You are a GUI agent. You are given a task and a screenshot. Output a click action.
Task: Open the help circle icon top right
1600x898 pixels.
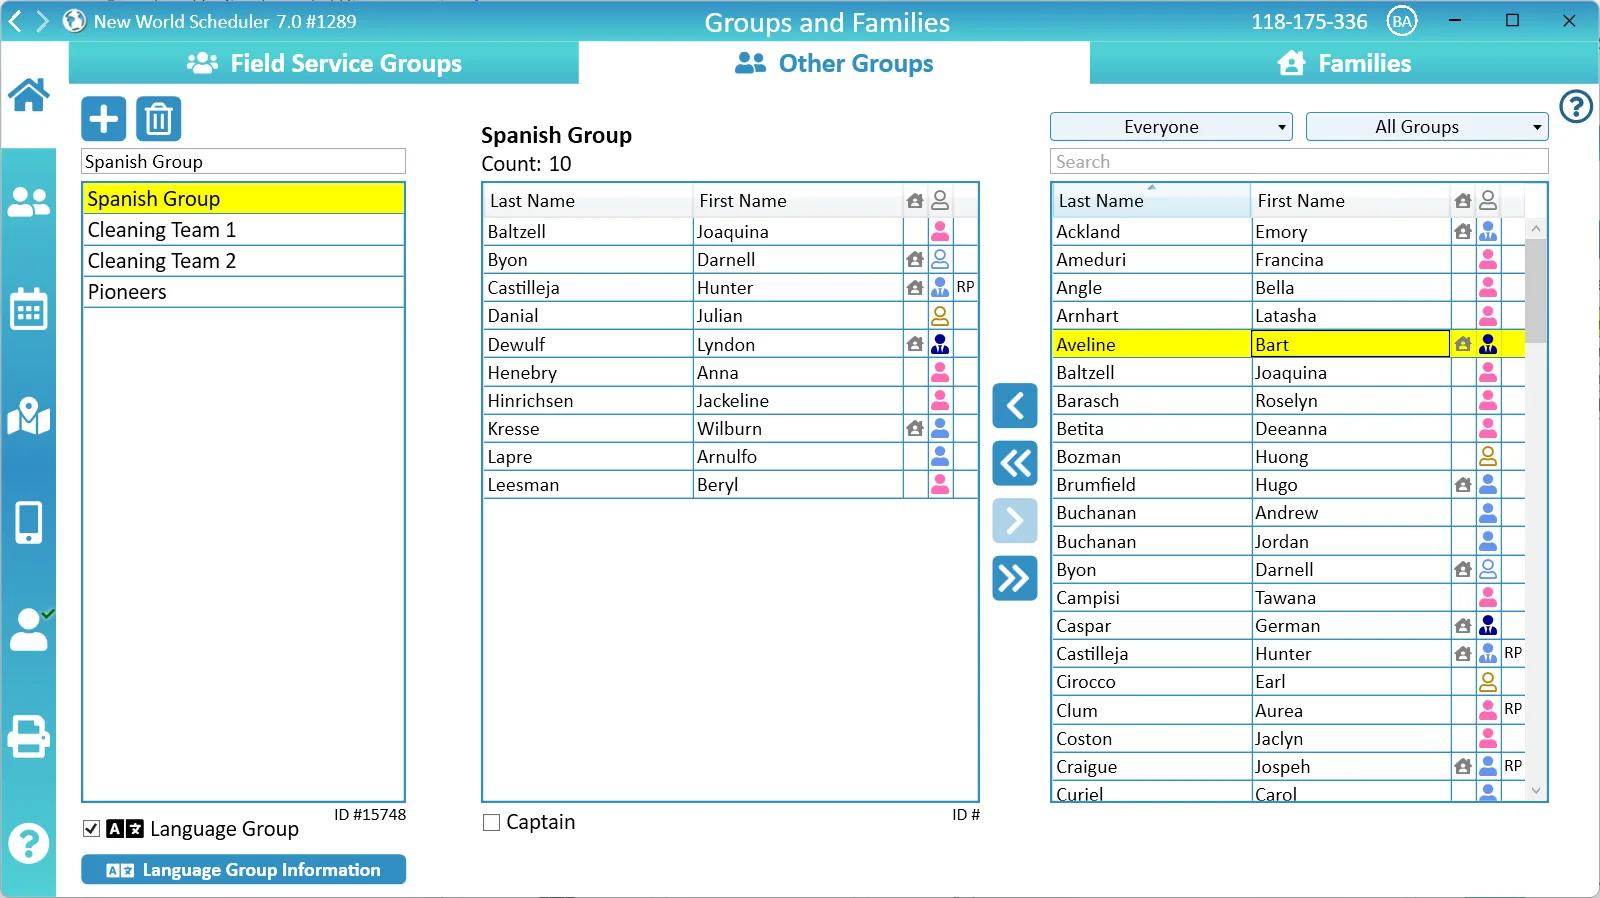click(1576, 106)
